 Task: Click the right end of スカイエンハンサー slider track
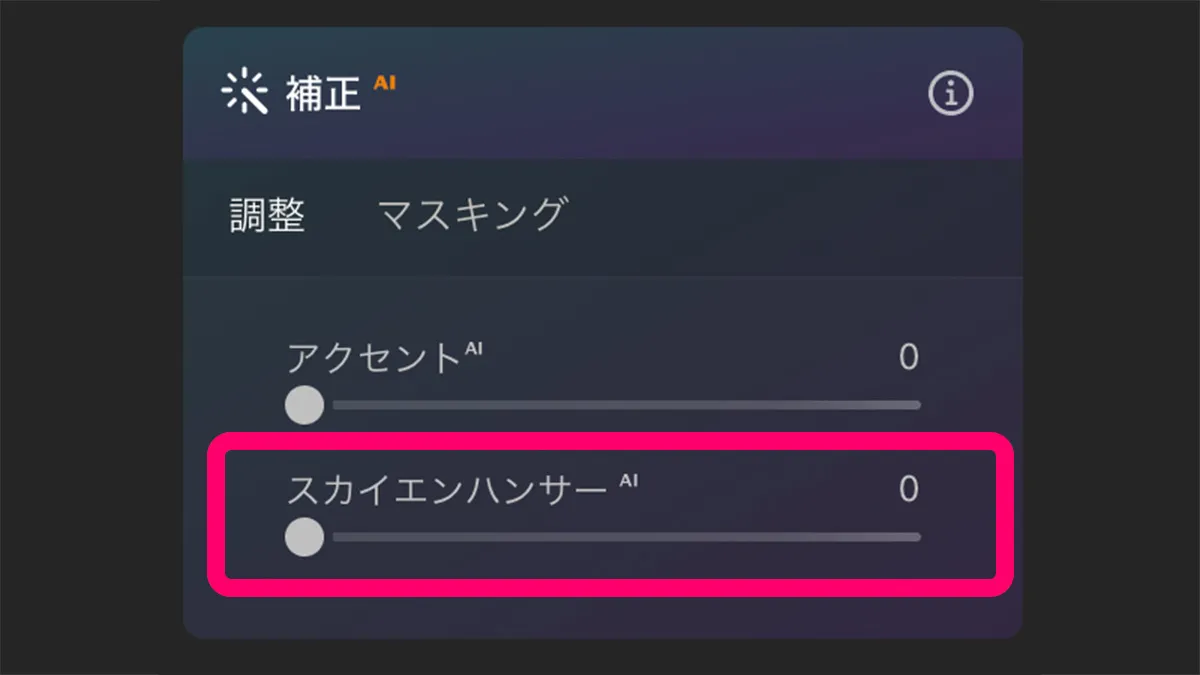[x=915, y=537]
